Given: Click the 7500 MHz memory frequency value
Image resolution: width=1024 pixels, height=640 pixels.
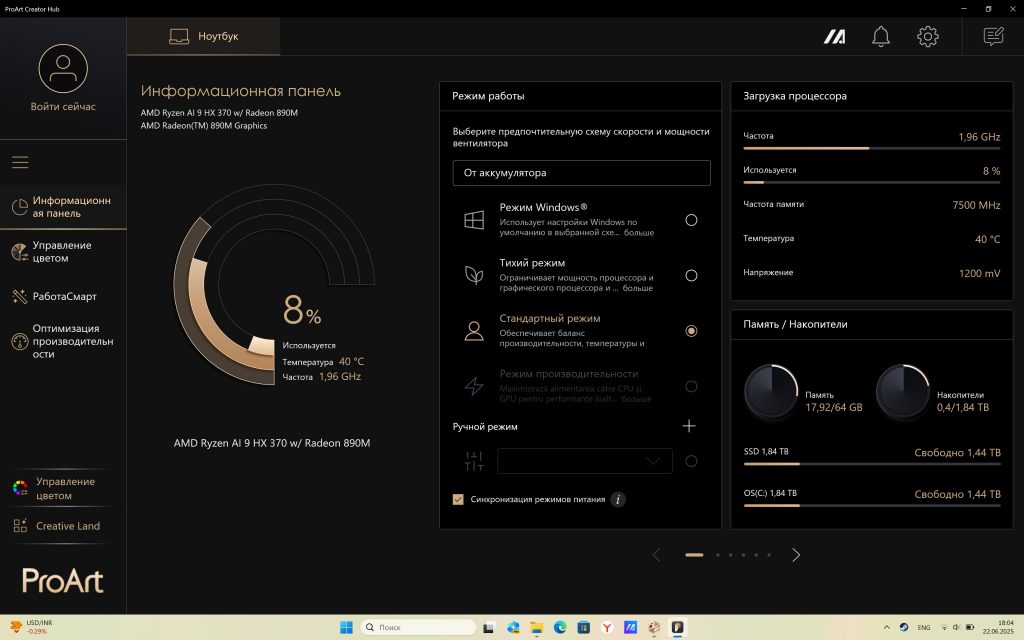Looking at the screenshot, I should [x=976, y=205].
